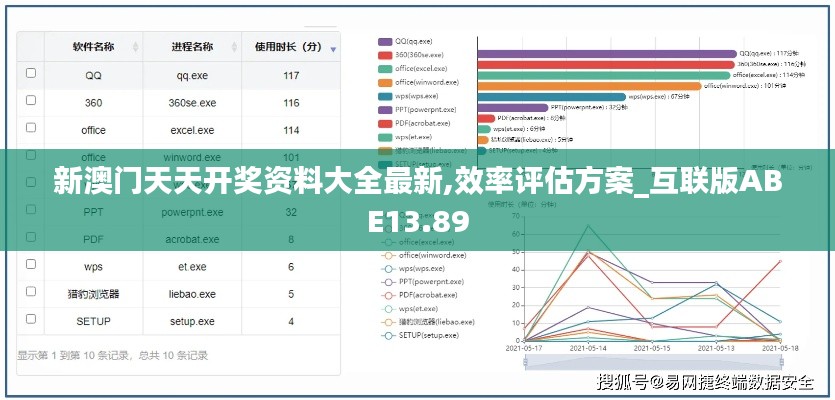
Task: Click the 360se.exe process cell
Action: [x=192, y=103]
